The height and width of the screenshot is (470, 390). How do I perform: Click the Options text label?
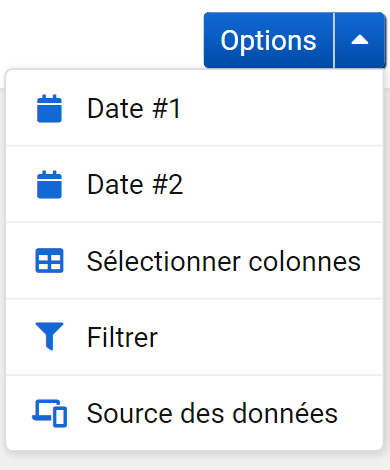268,41
